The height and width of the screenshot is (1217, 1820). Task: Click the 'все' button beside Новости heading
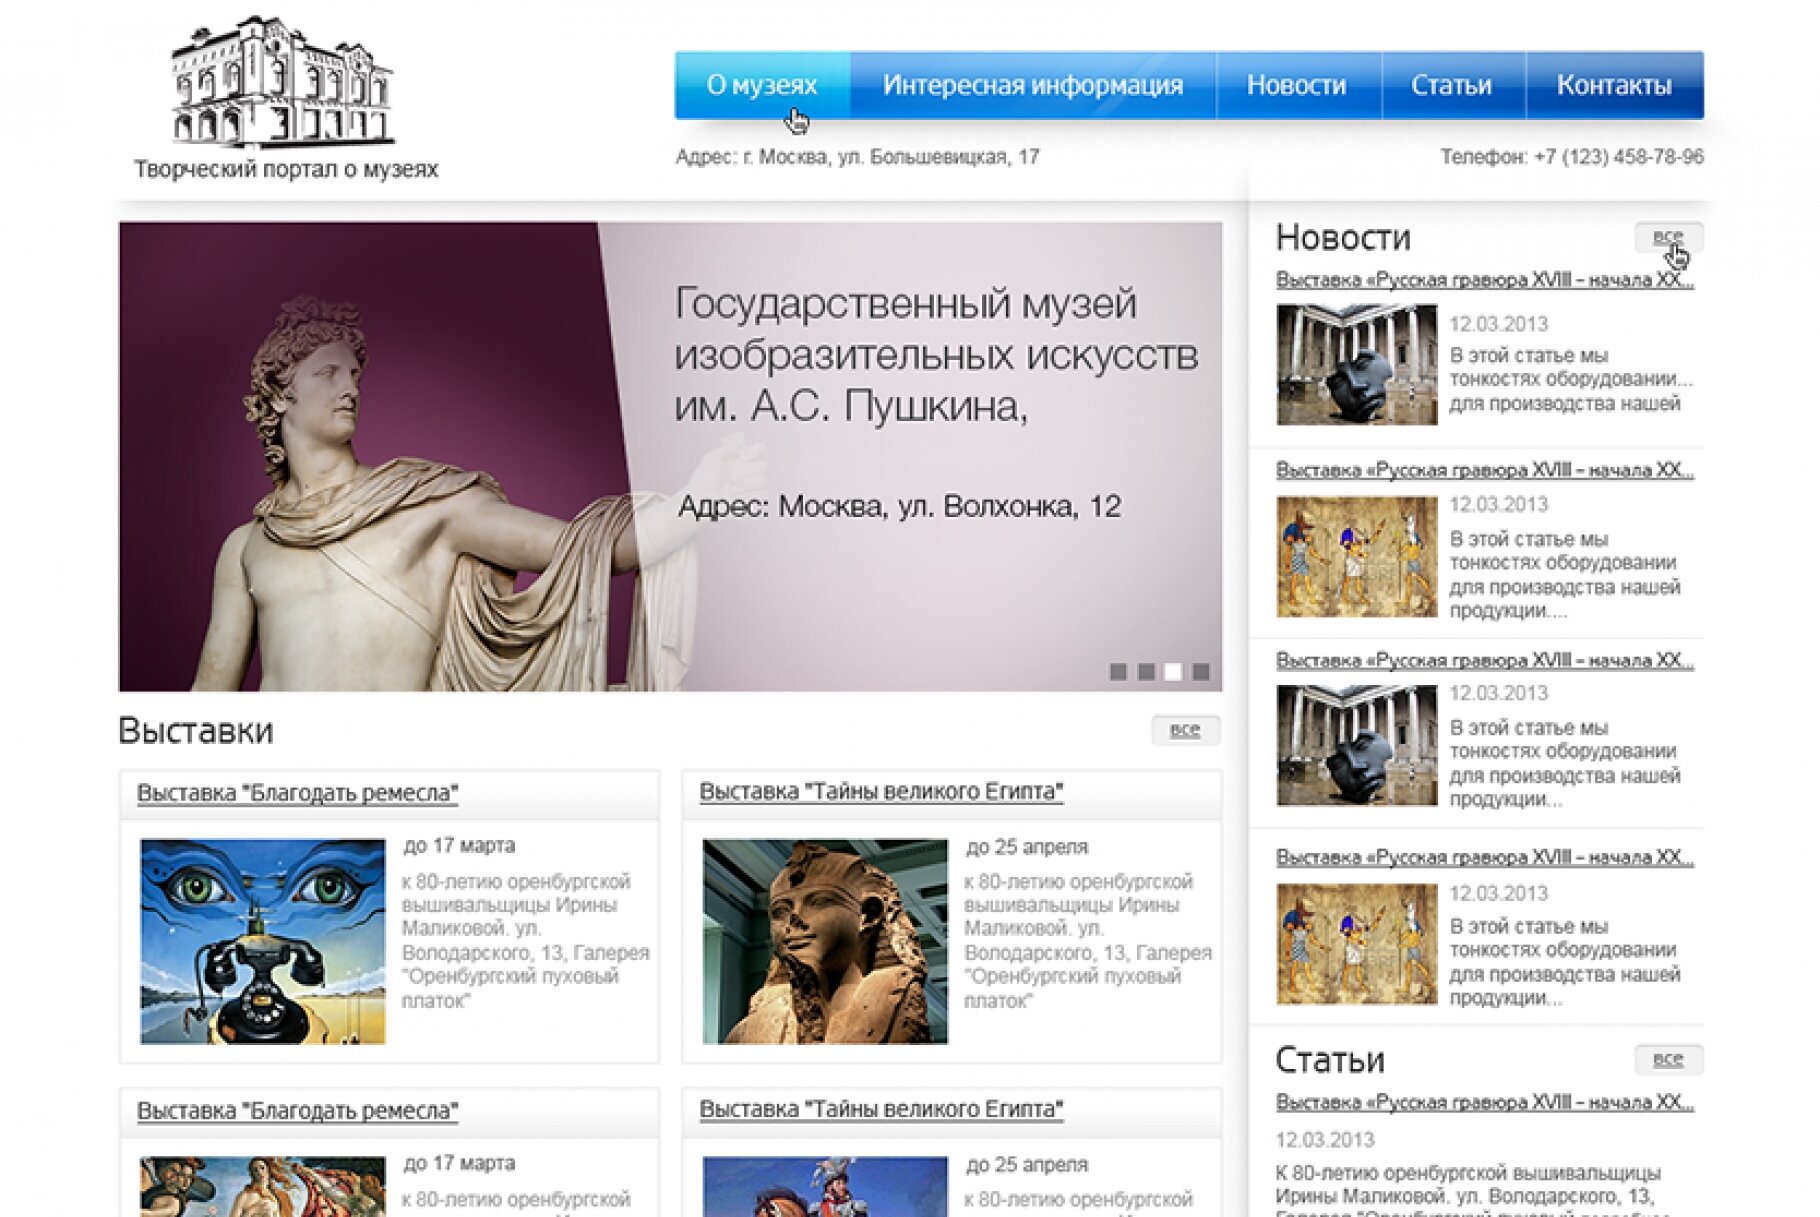(1668, 237)
